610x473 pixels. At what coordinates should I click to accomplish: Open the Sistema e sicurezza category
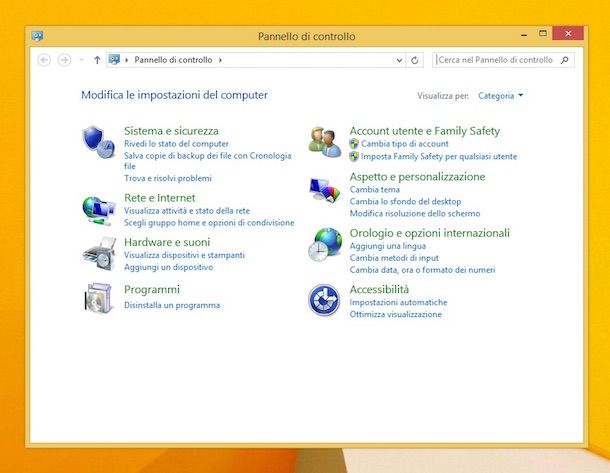click(x=171, y=131)
